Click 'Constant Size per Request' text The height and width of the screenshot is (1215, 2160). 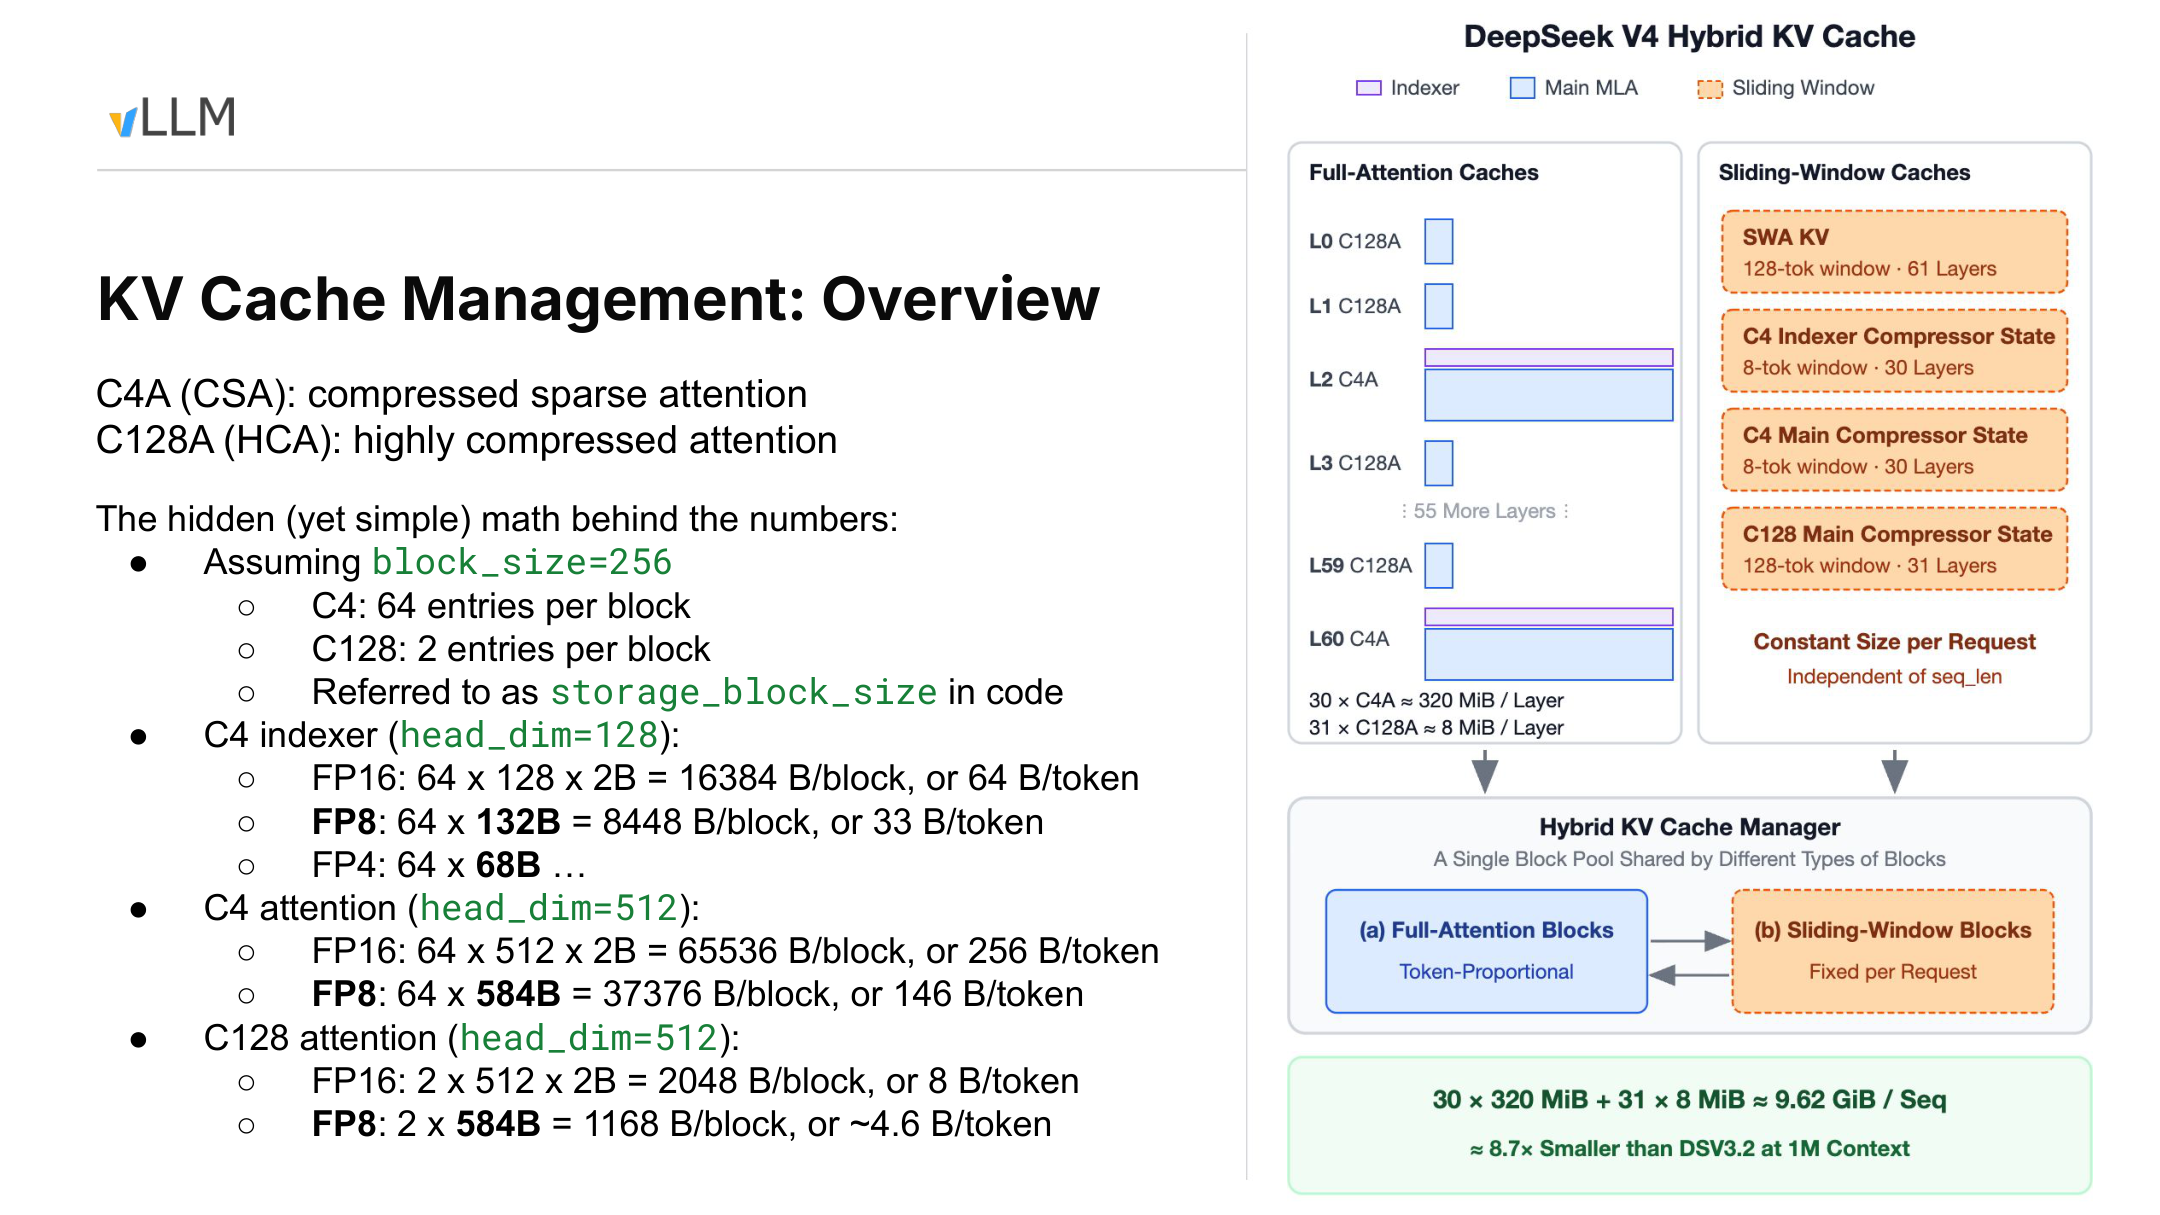coord(1894,642)
